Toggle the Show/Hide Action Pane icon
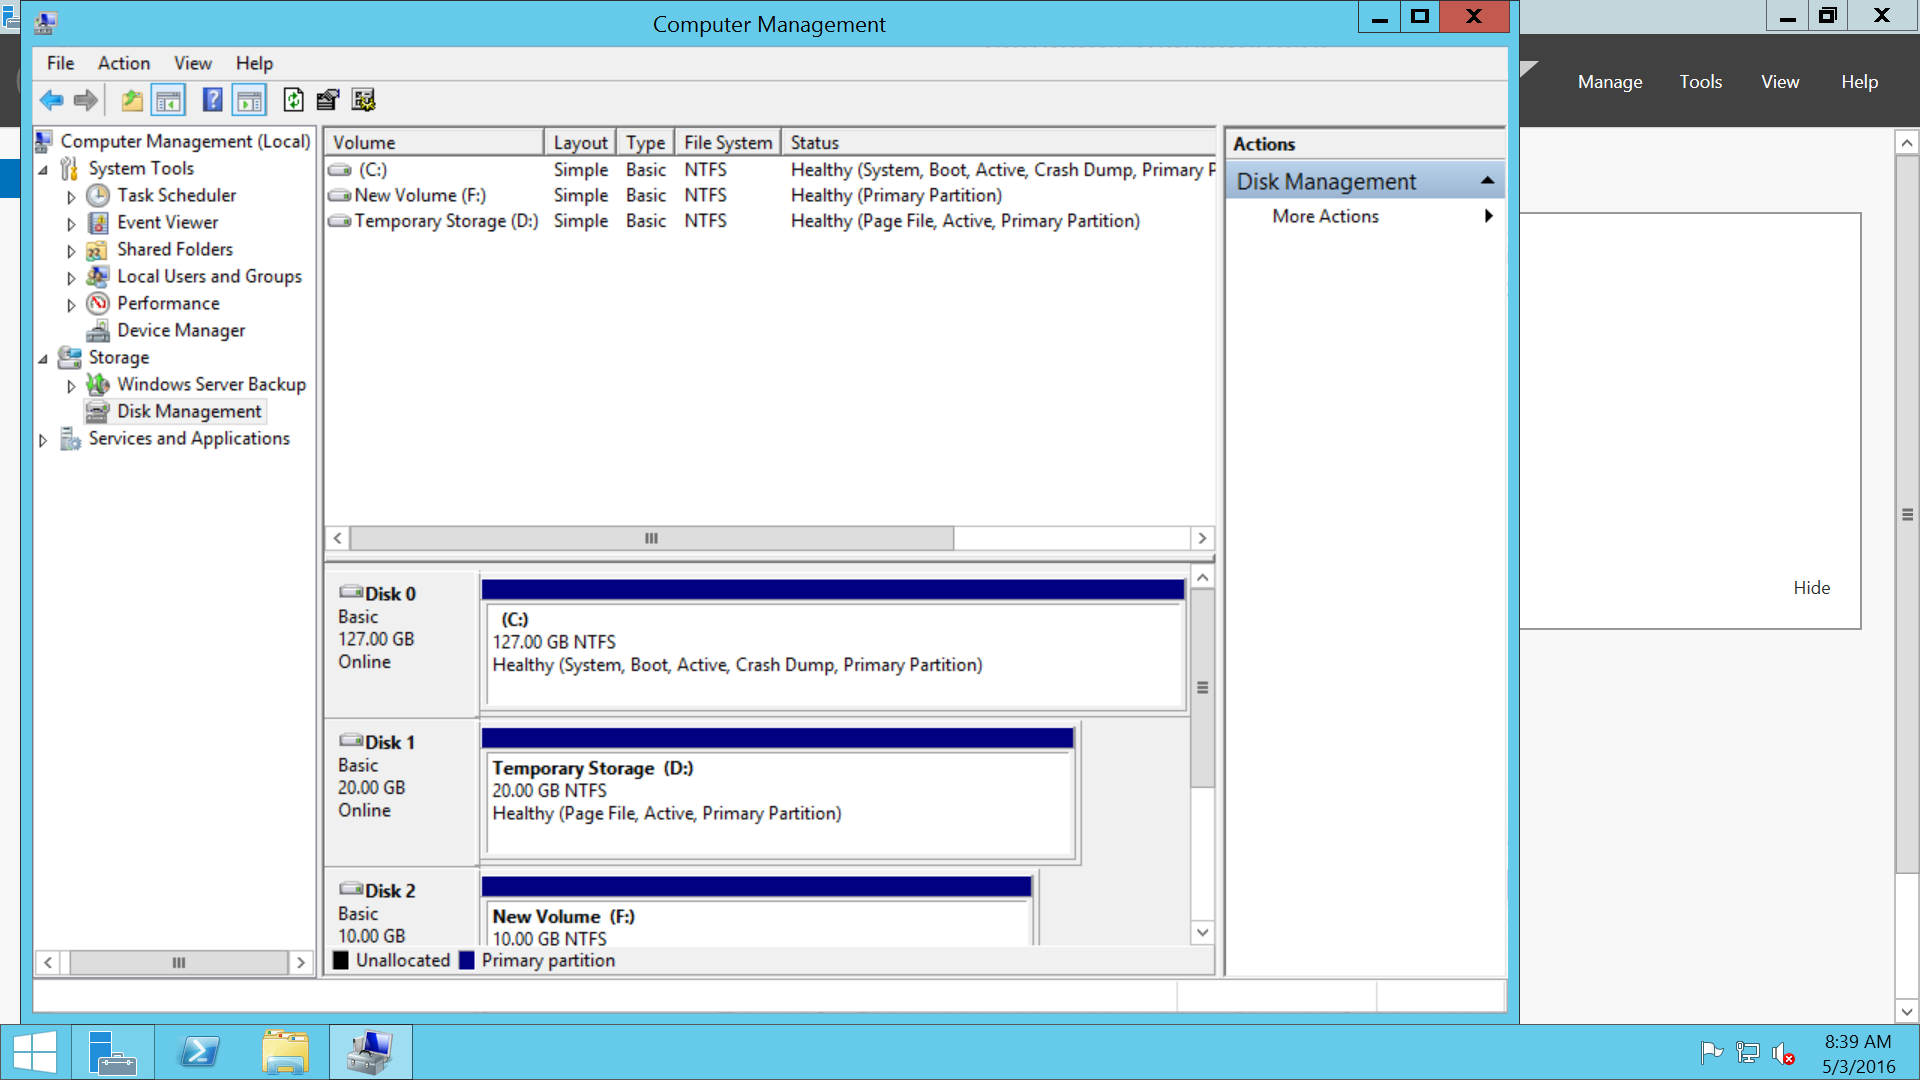 point(249,100)
